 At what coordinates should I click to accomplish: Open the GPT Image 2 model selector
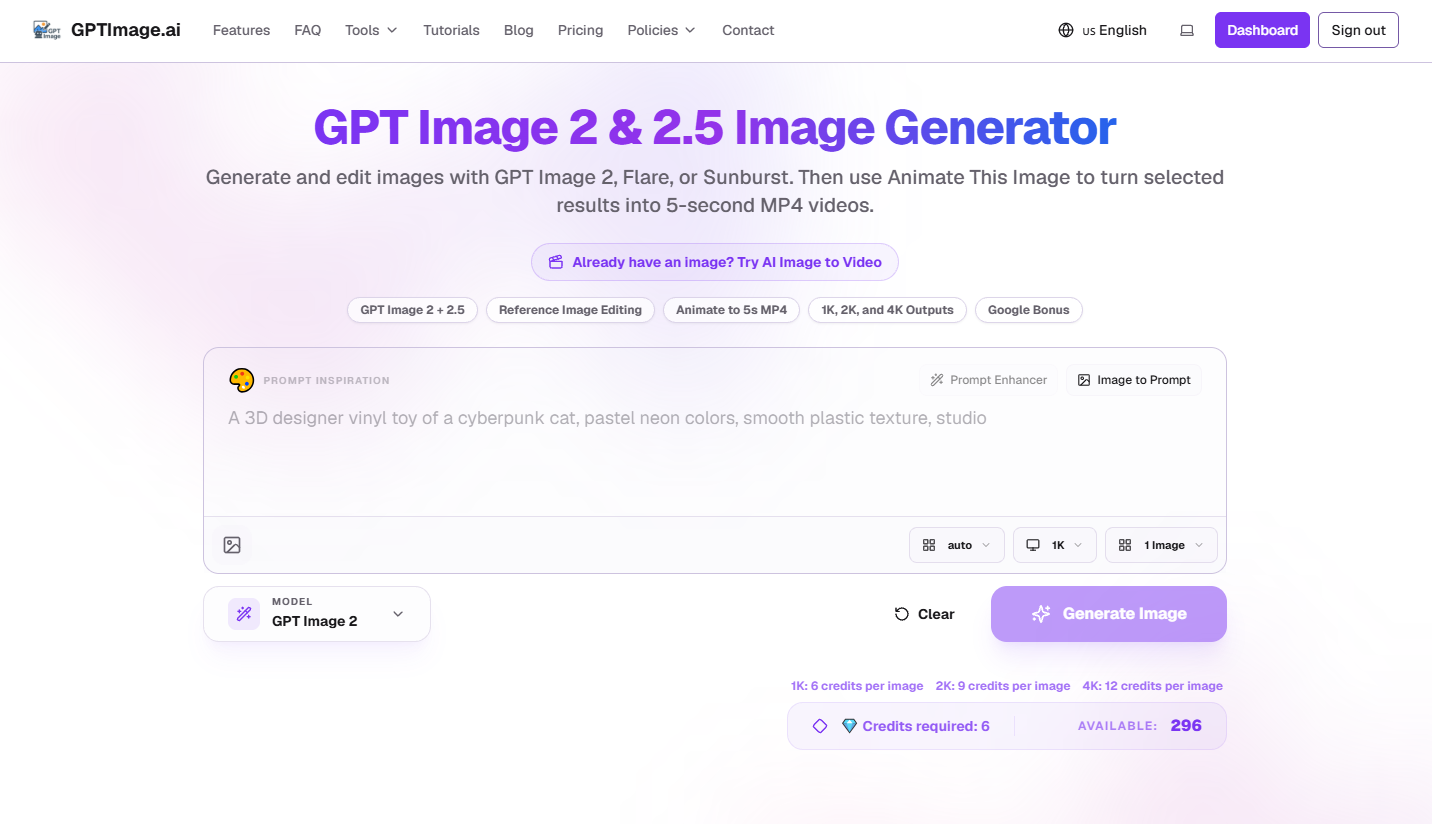click(x=317, y=614)
